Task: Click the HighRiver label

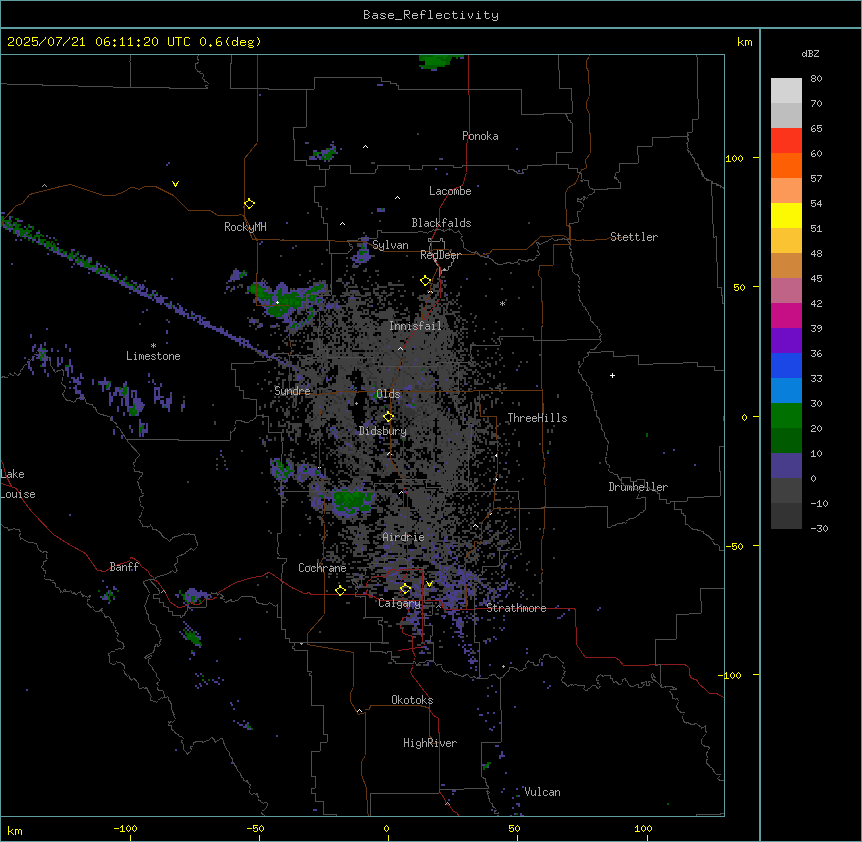Action: [430, 743]
